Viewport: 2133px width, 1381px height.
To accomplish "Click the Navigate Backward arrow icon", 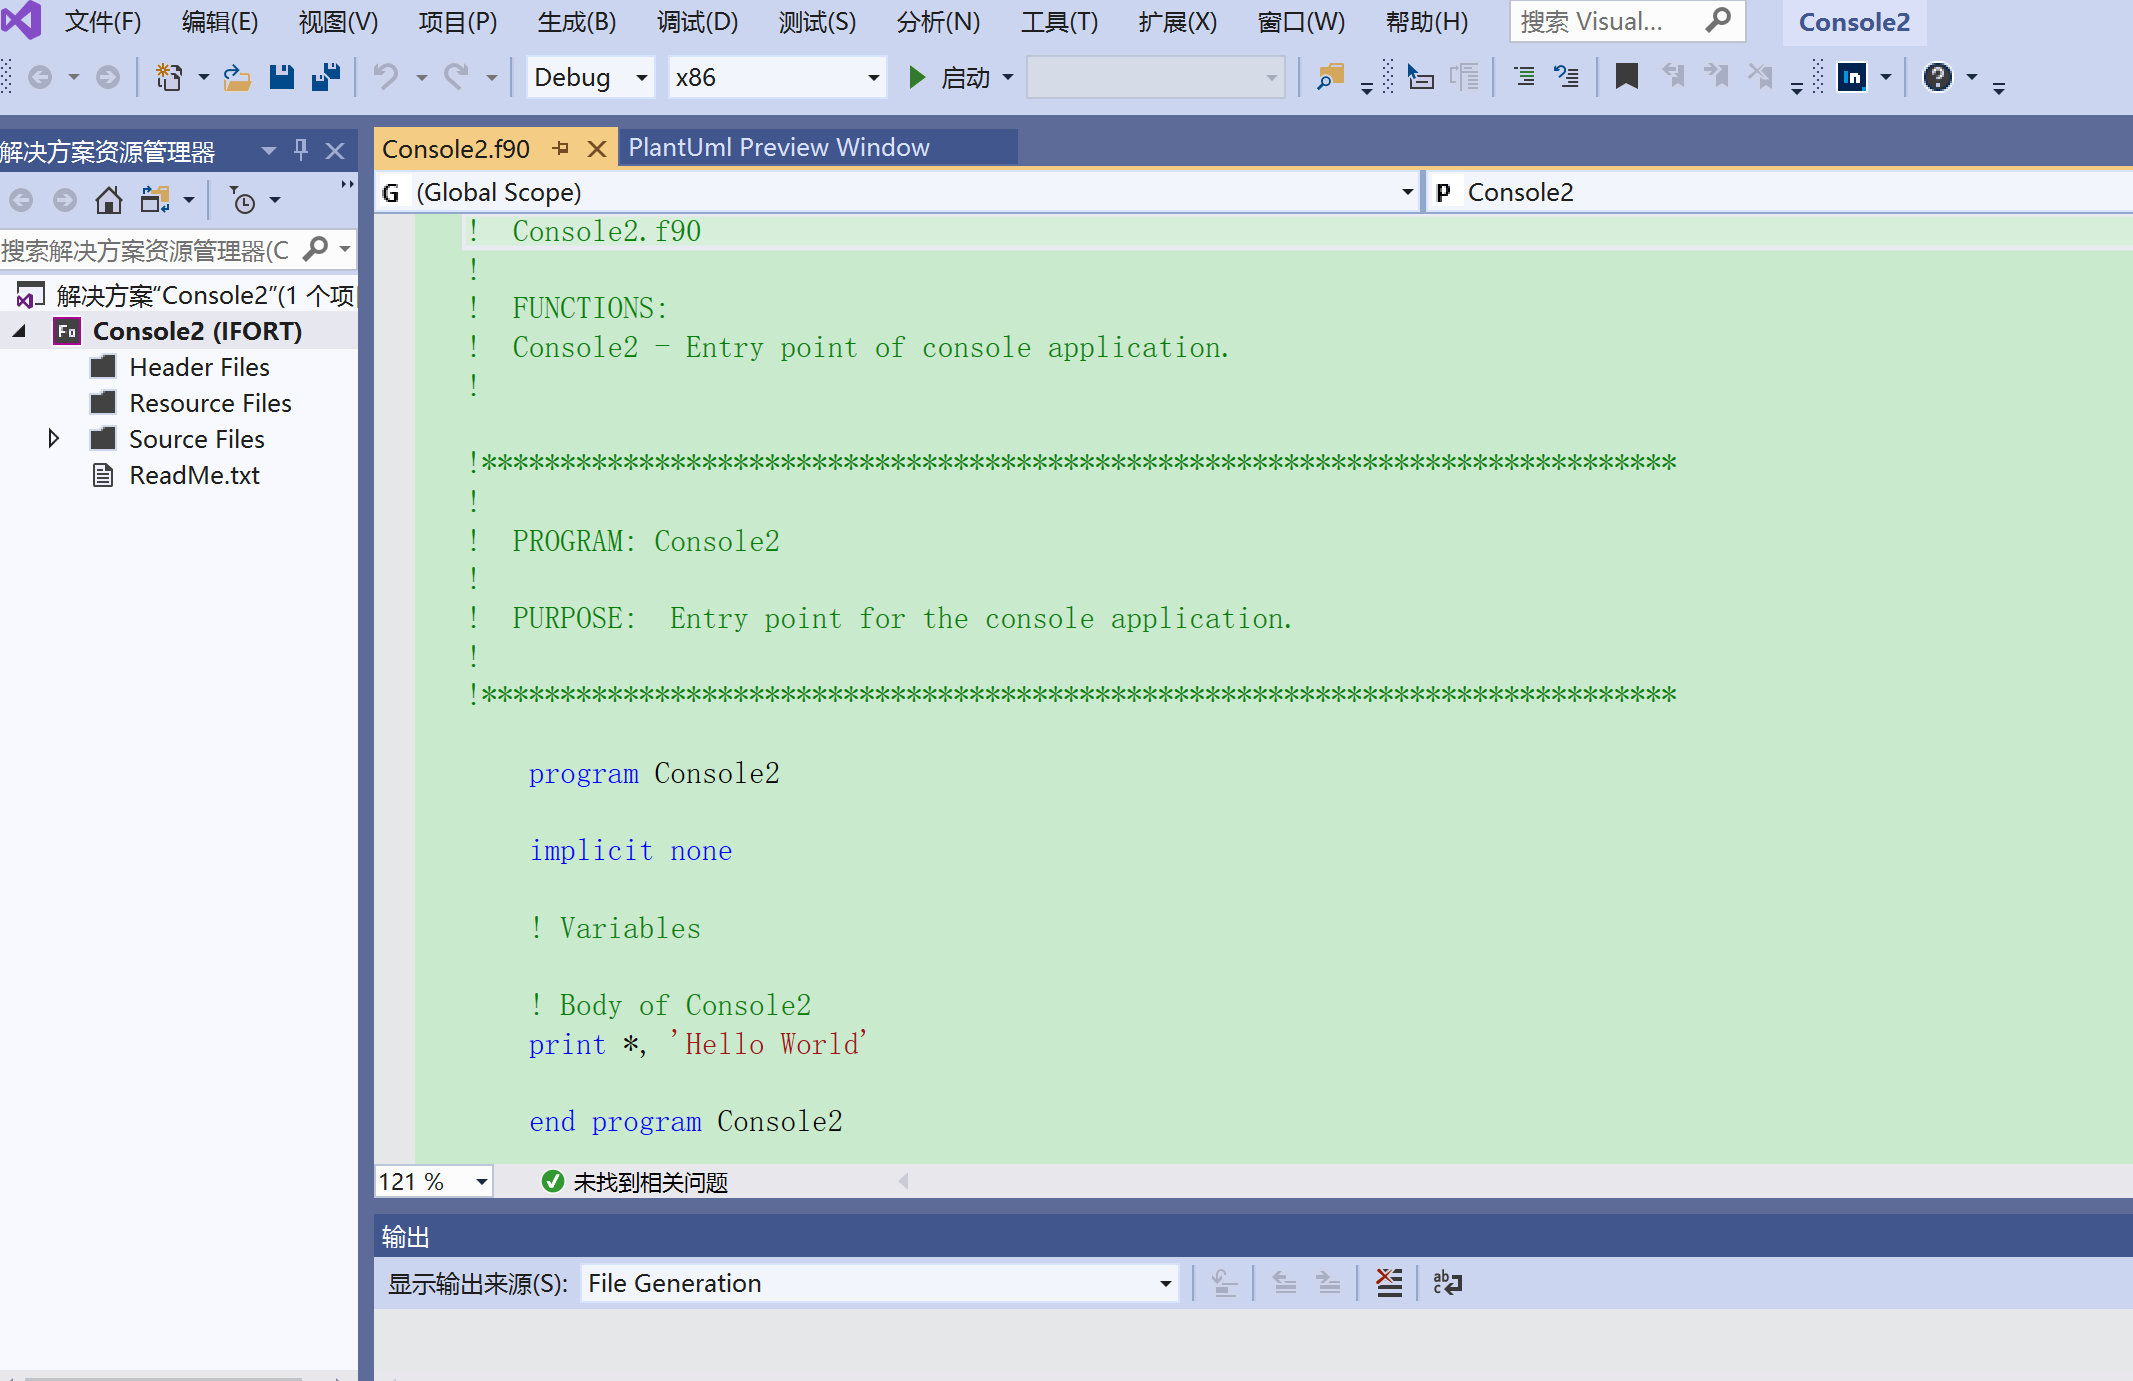I will 40,76.
